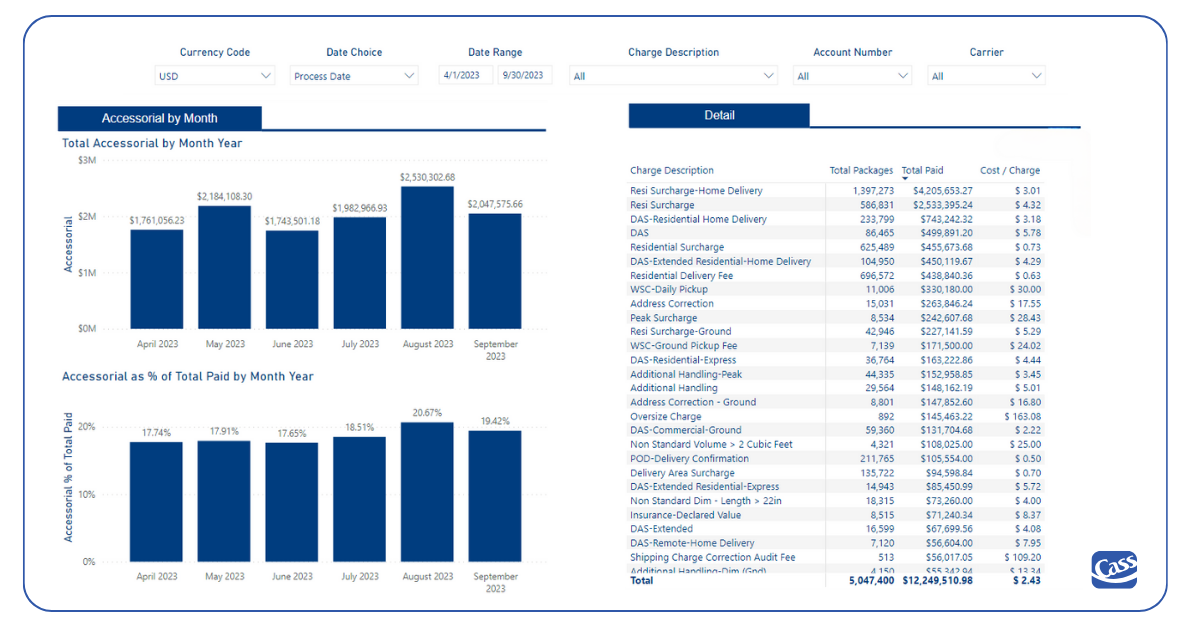Open the Date Choice dropdown showing Process Date

click(x=354, y=74)
